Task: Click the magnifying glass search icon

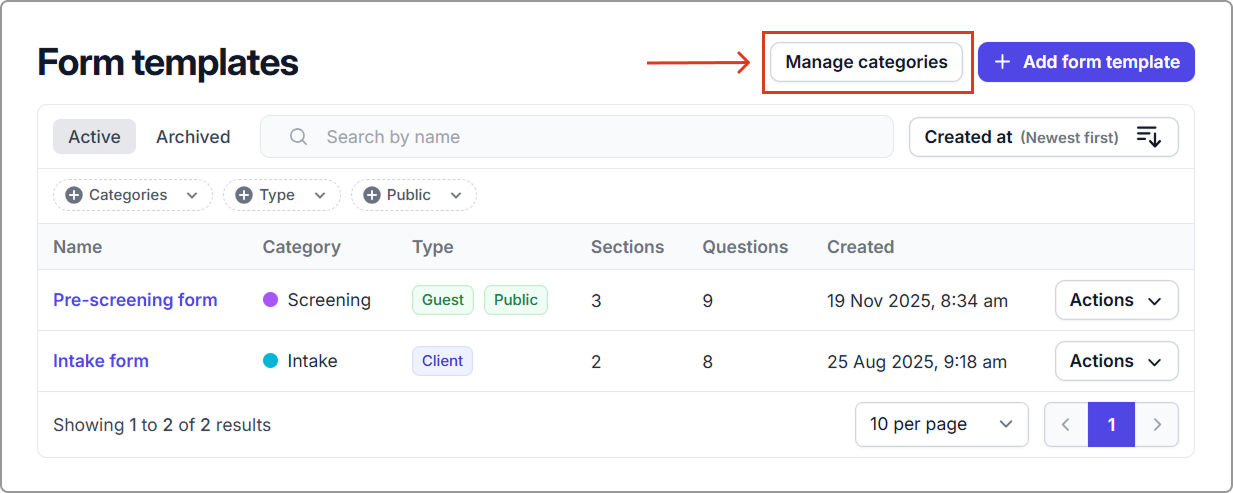Action: point(298,137)
